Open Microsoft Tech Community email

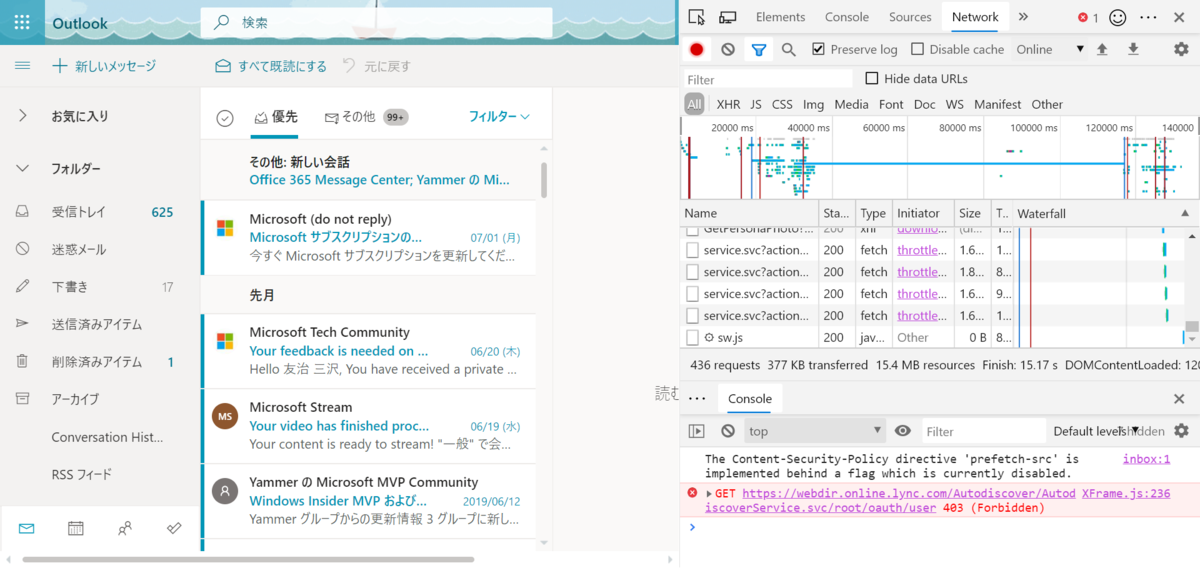coord(368,351)
